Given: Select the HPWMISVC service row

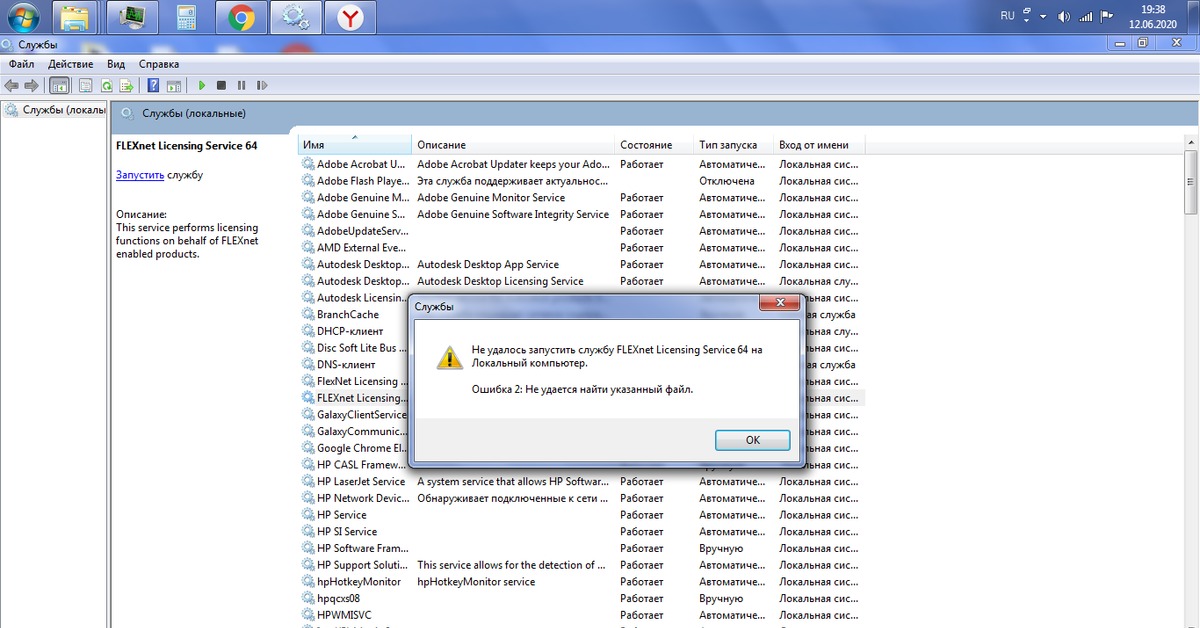Looking at the screenshot, I should pyautogui.click(x=581, y=615).
